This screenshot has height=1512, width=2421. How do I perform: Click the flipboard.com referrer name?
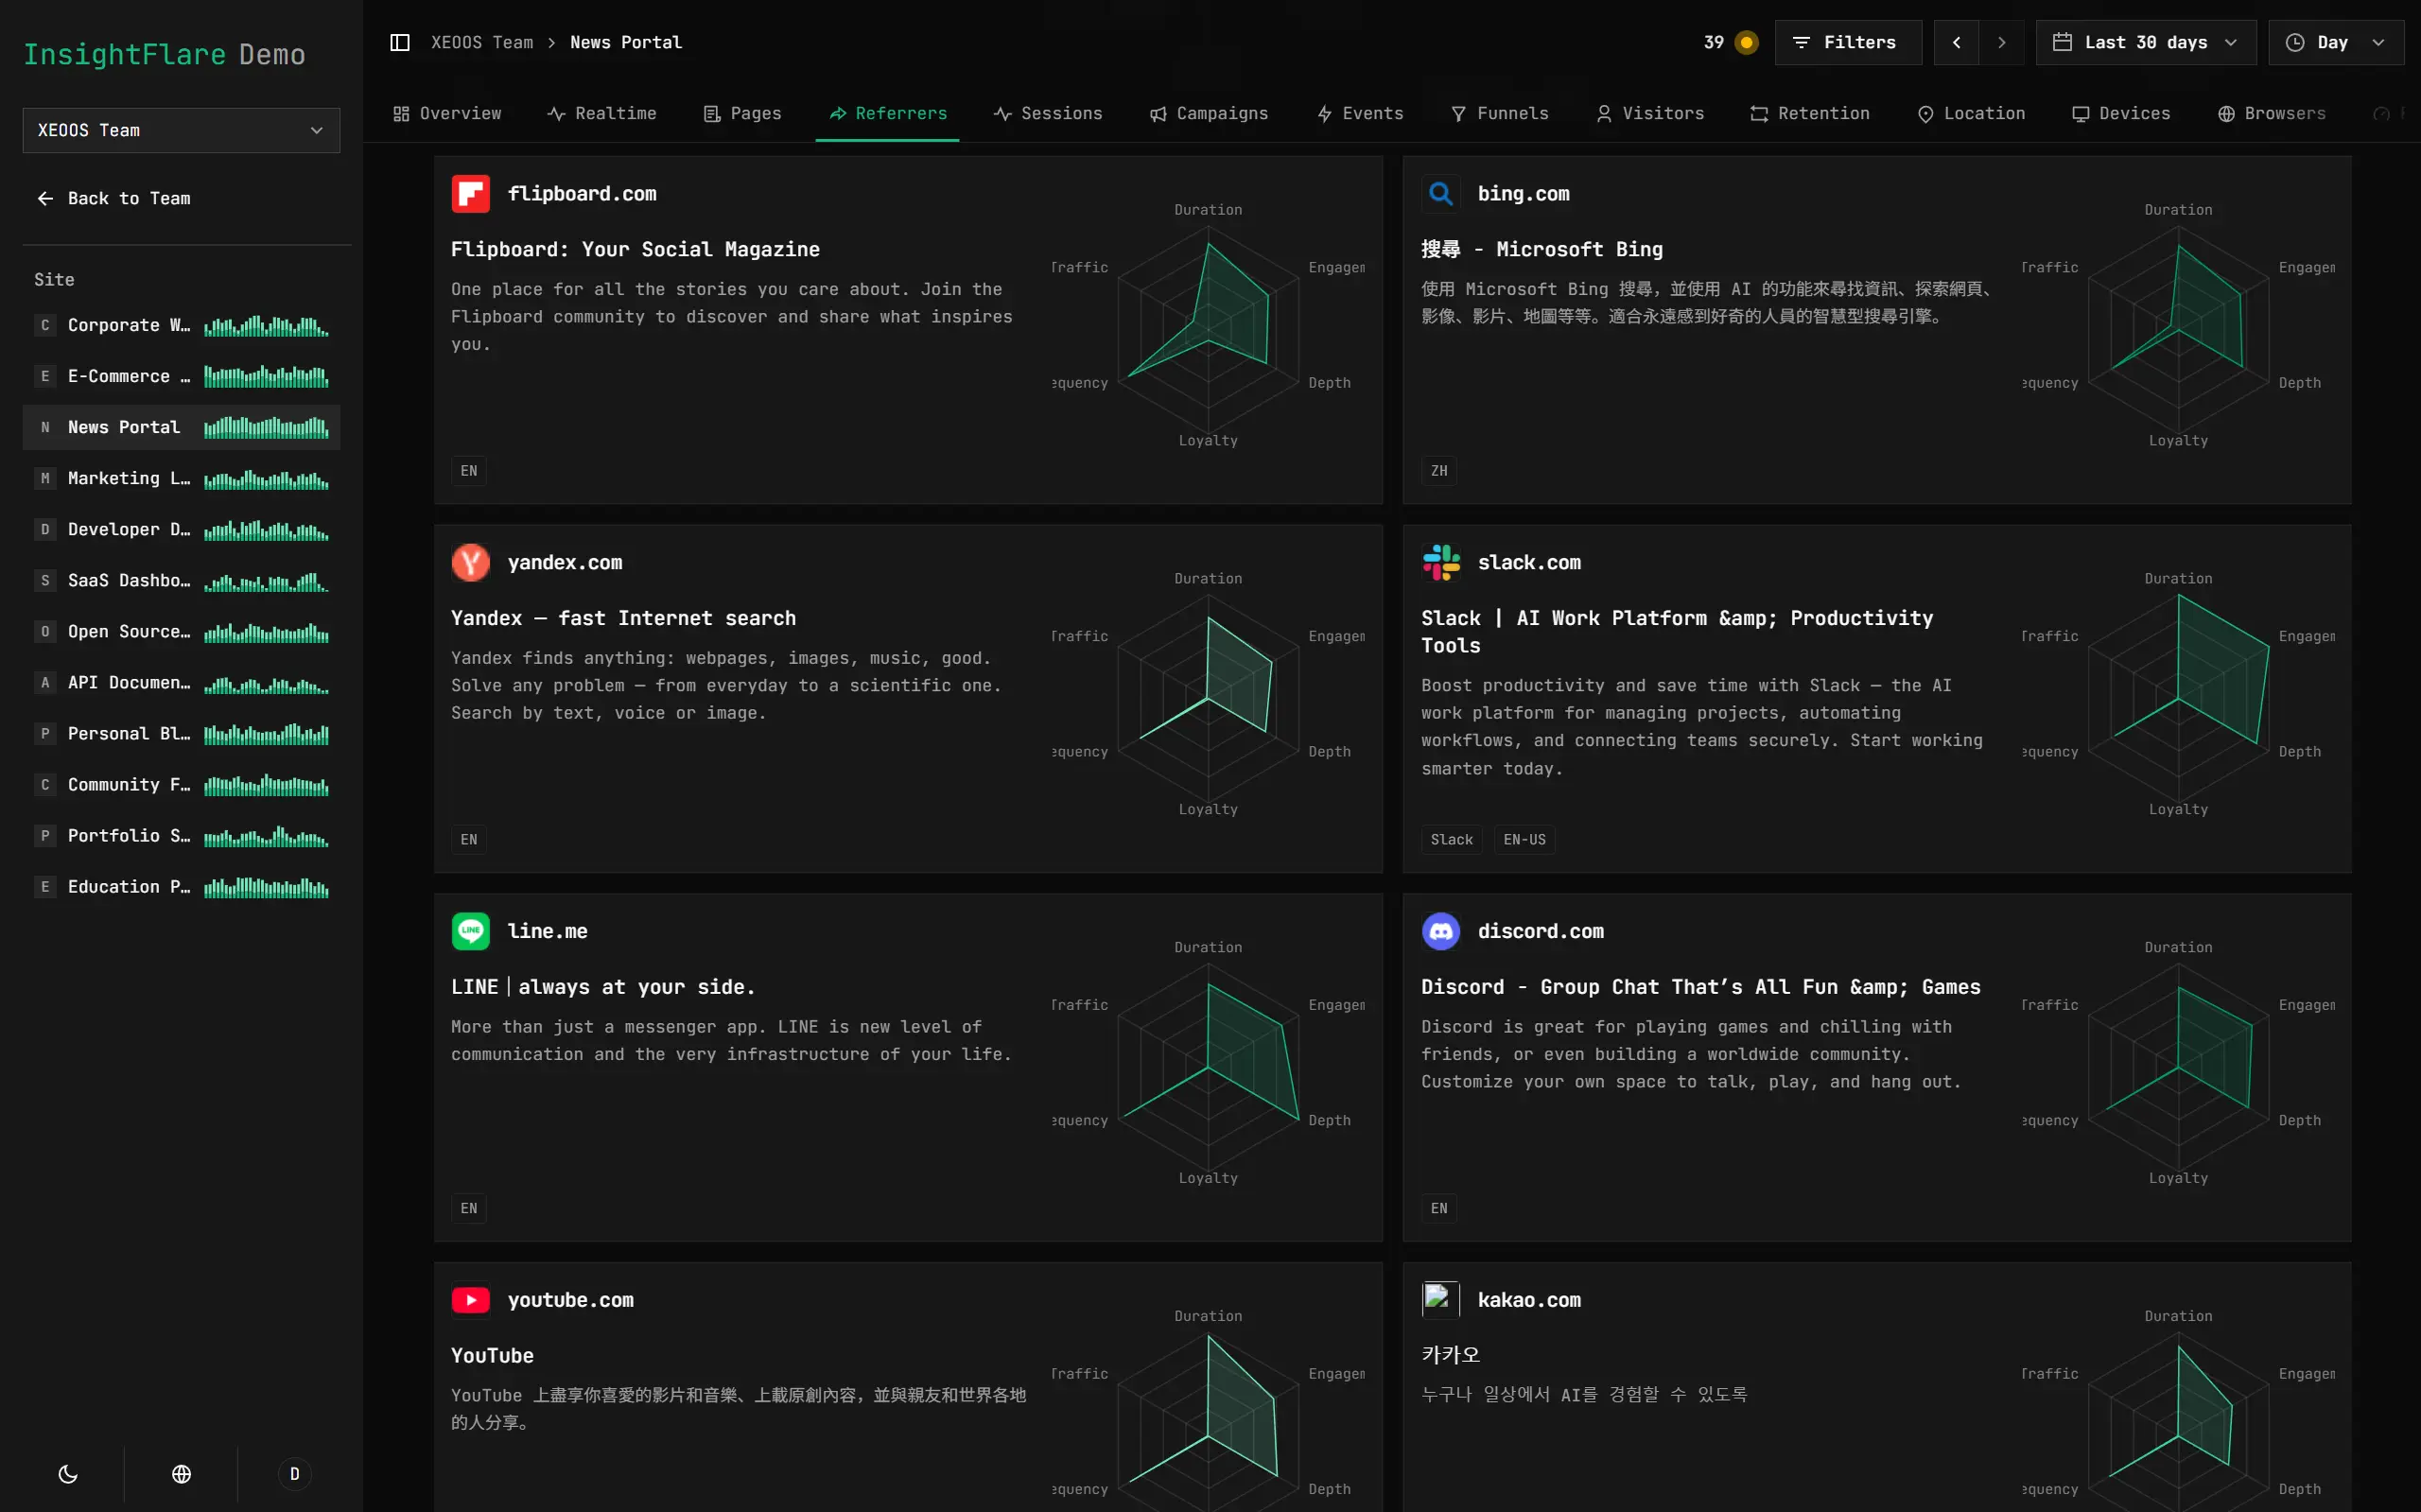coord(582,194)
